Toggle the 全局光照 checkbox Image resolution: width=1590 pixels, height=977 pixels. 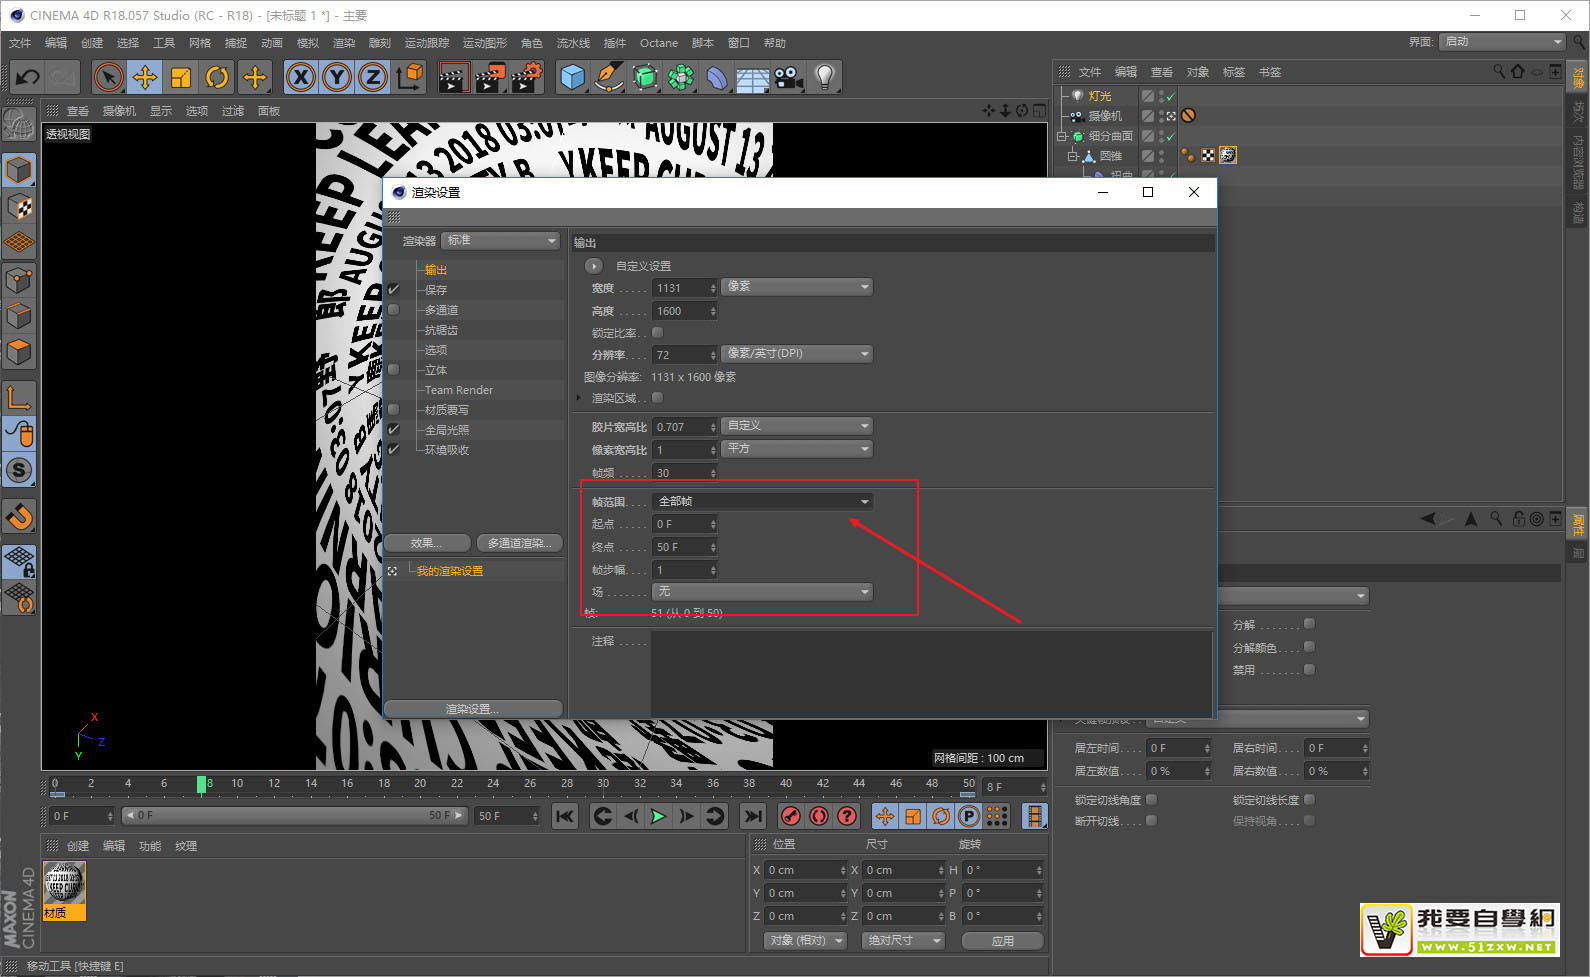(394, 430)
